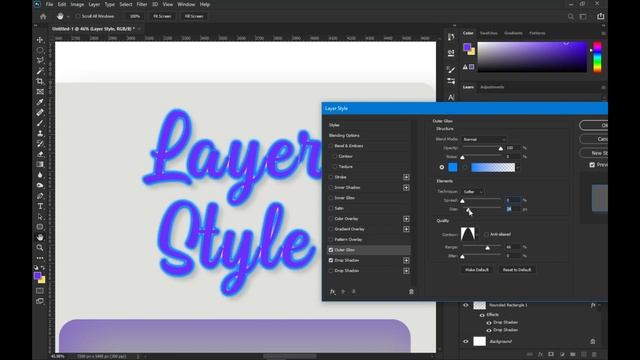Open the search magnifier icon

point(571,16)
